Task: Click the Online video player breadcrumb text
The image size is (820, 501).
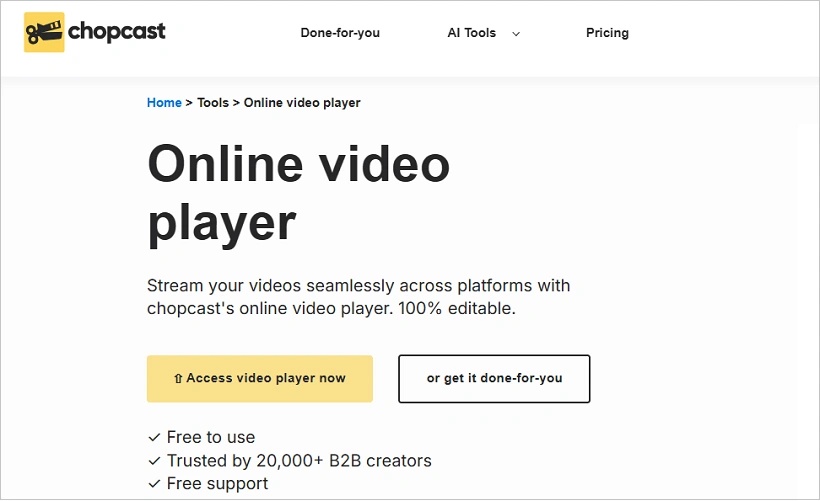Action: coord(302,103)
